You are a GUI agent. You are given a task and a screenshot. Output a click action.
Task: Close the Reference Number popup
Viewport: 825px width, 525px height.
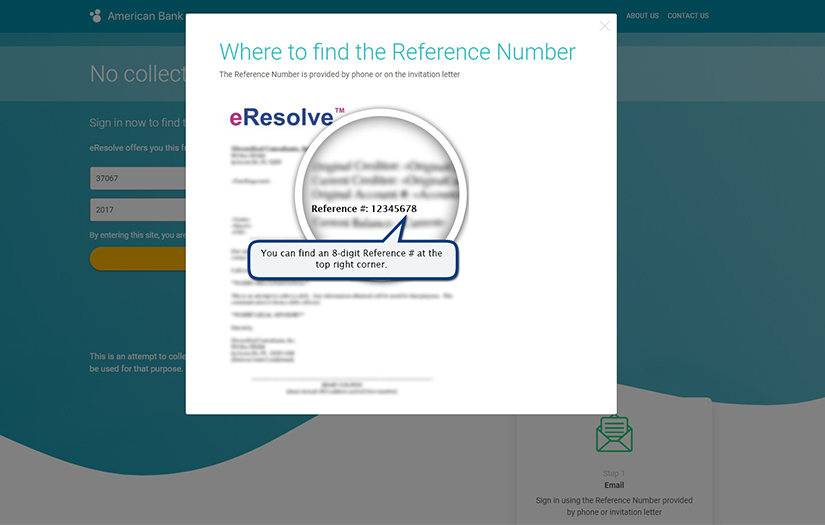coord(605,26)
